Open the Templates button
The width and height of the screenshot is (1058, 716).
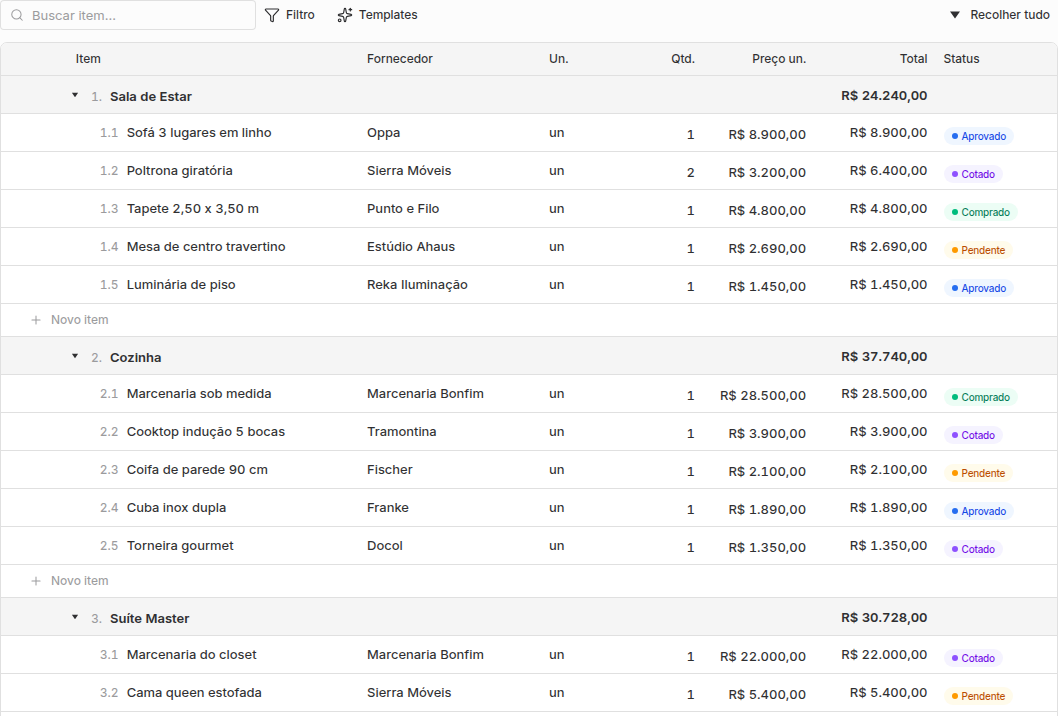[x=377, y=15]
